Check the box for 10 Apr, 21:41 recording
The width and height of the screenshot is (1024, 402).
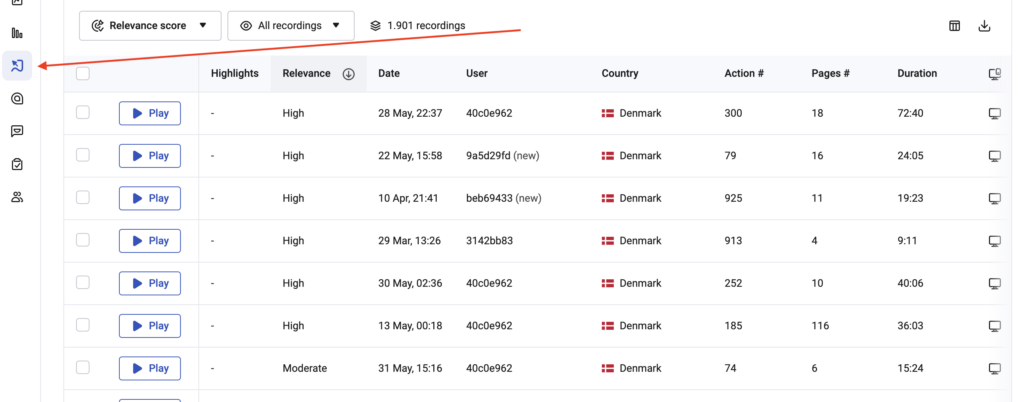(x=83, y=198)
